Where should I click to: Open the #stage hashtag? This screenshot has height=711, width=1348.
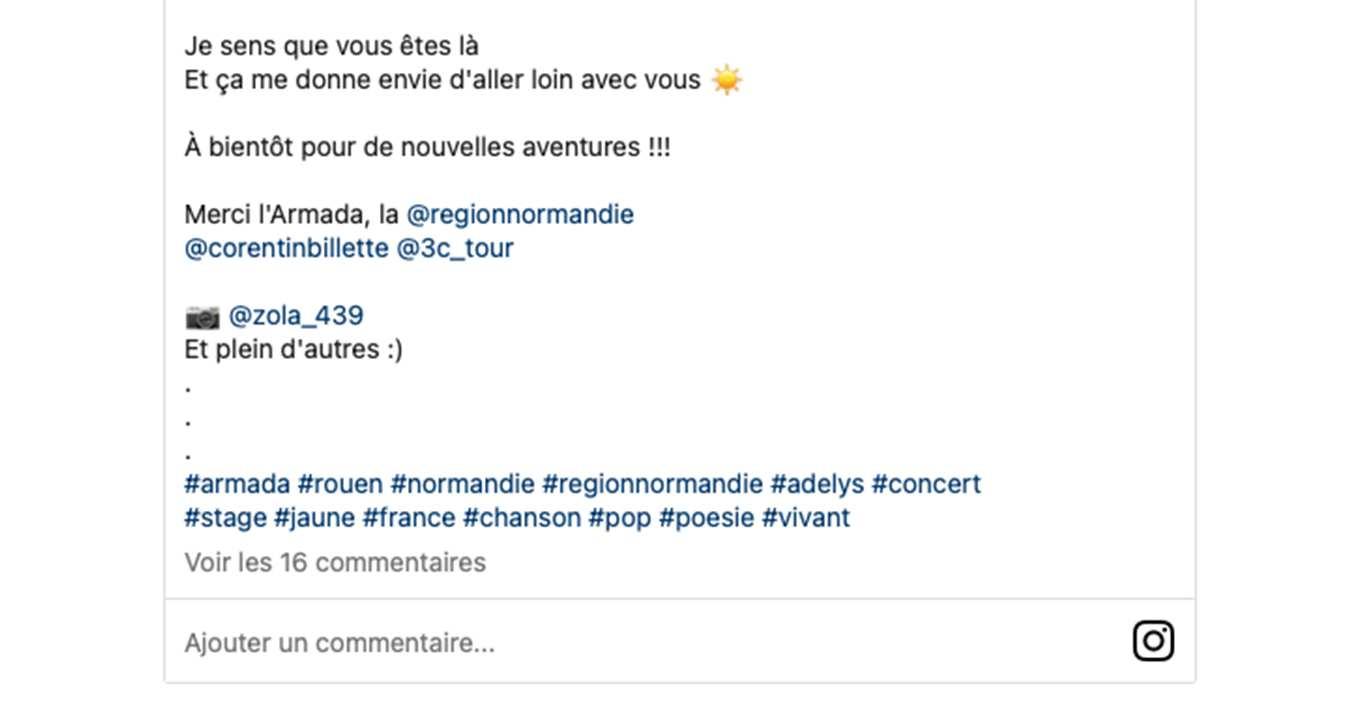(225, 518)
